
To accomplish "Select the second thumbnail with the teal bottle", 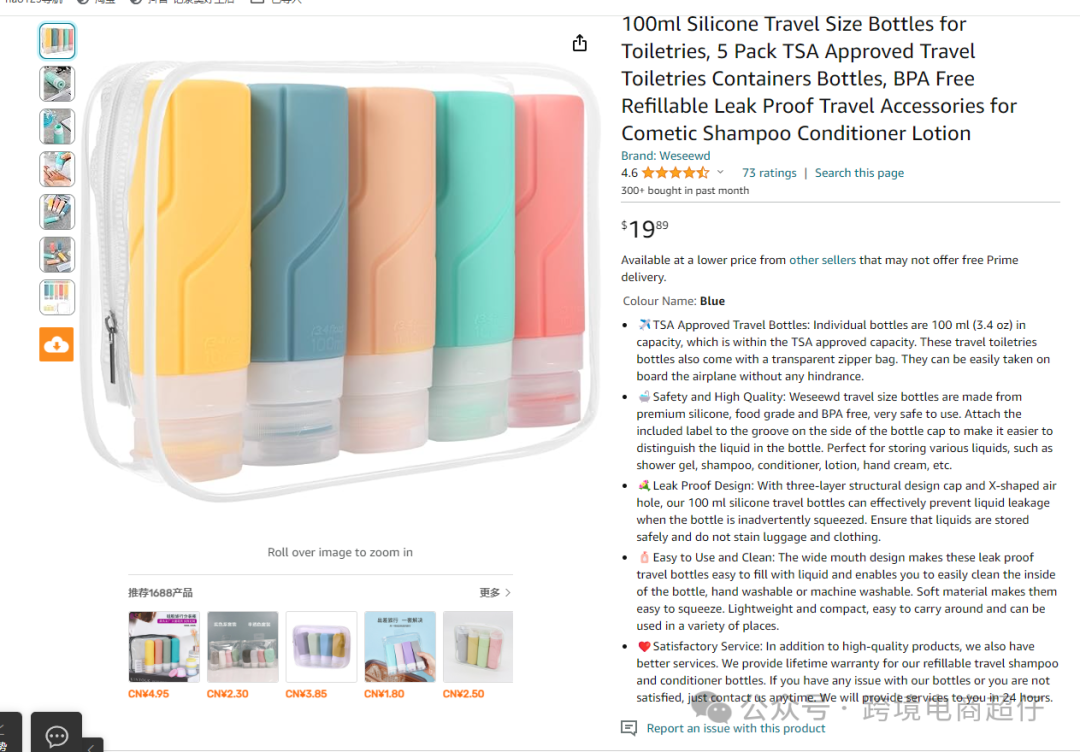I will click(x=57, y=84).
